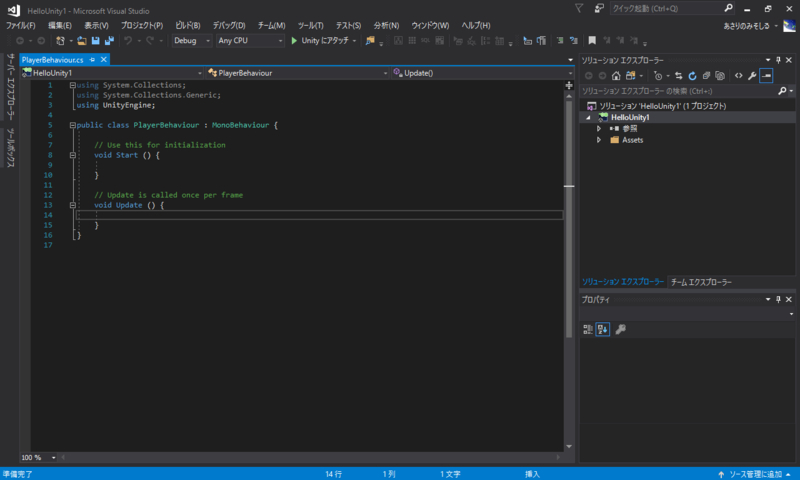Screen dimensions: 800x480
Task: Open ツールボックス side tab
Action: [11, 148]
